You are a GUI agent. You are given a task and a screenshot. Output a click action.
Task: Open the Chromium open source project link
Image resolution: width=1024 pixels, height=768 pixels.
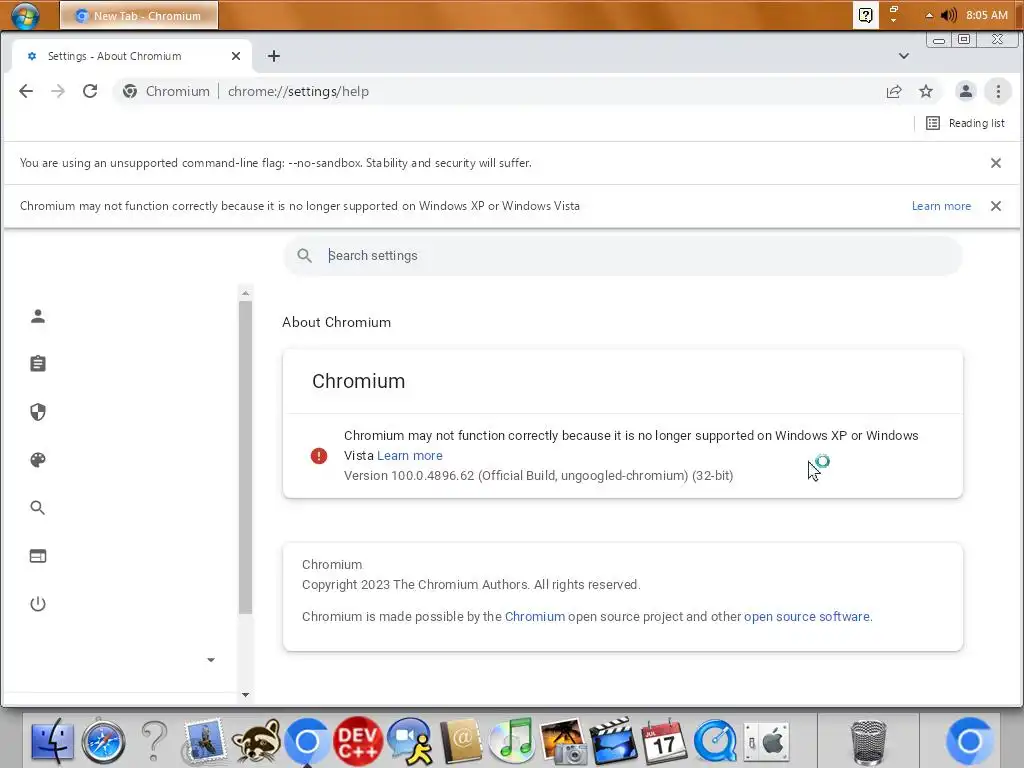click(x=535, y=616)
